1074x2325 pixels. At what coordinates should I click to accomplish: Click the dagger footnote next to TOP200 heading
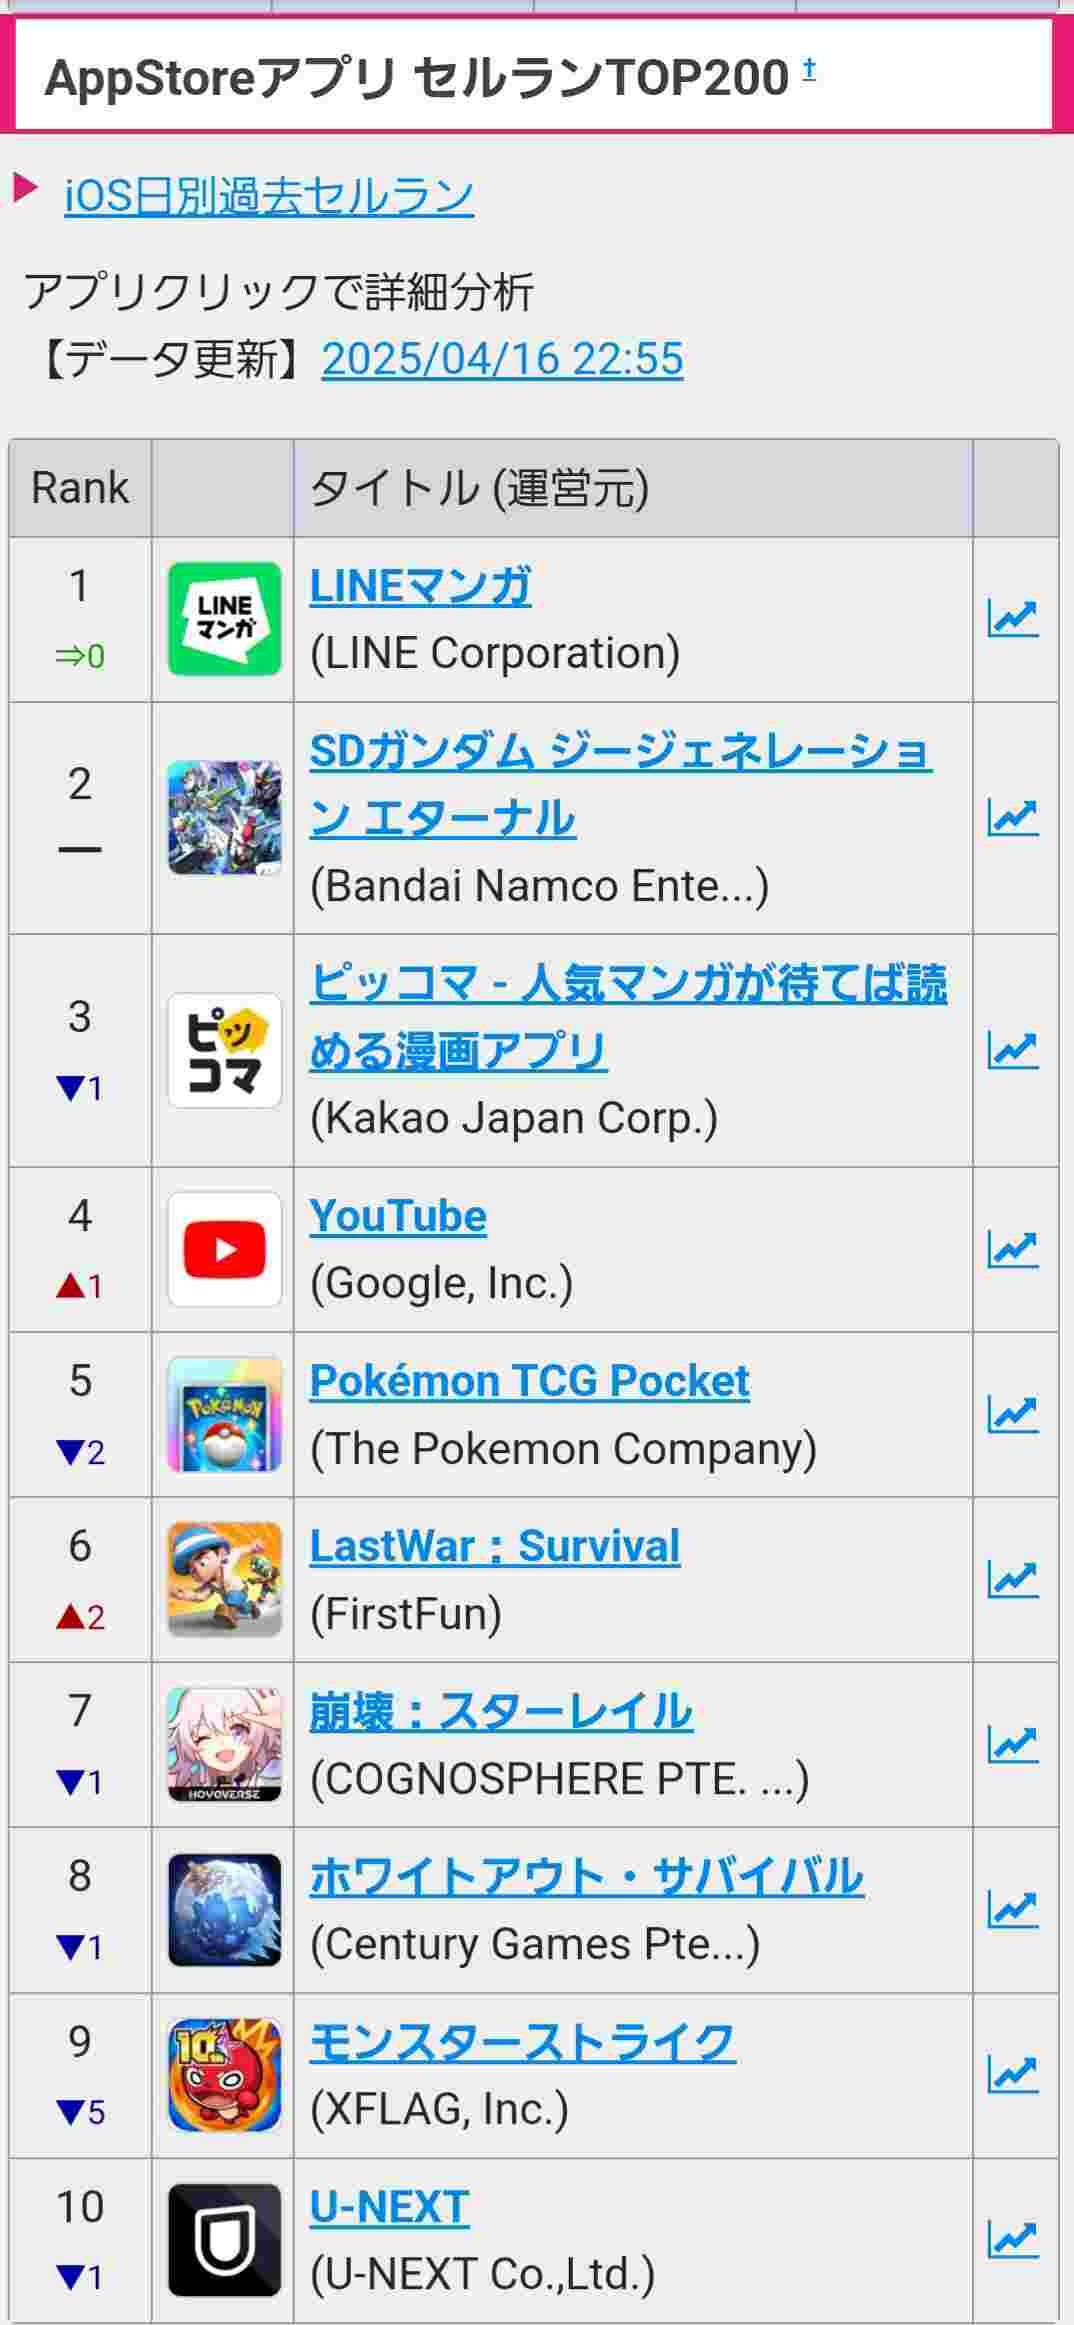click(809, 69)
